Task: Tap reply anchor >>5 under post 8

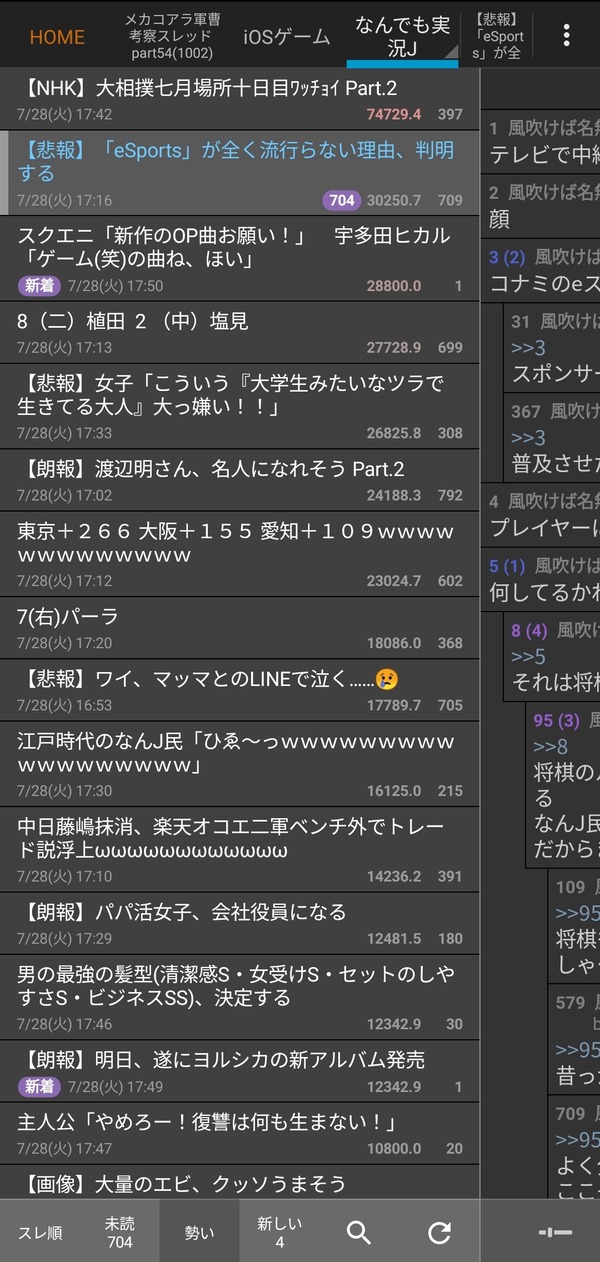Action: tap(528, 657)
